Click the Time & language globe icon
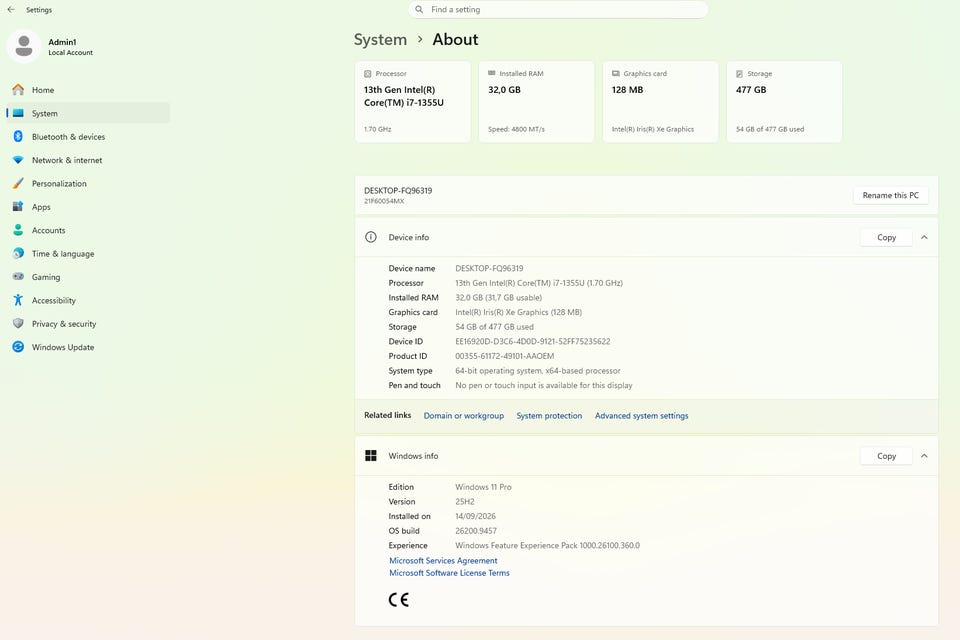The width and height of the screenshot is (960, 640). coord(18,254)
